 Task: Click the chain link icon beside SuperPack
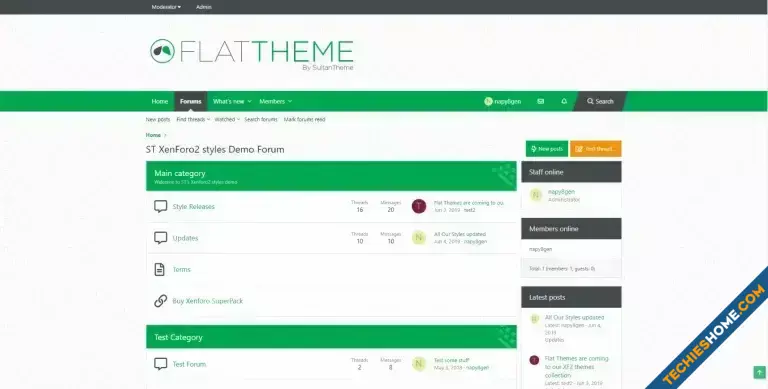[161, 301]
